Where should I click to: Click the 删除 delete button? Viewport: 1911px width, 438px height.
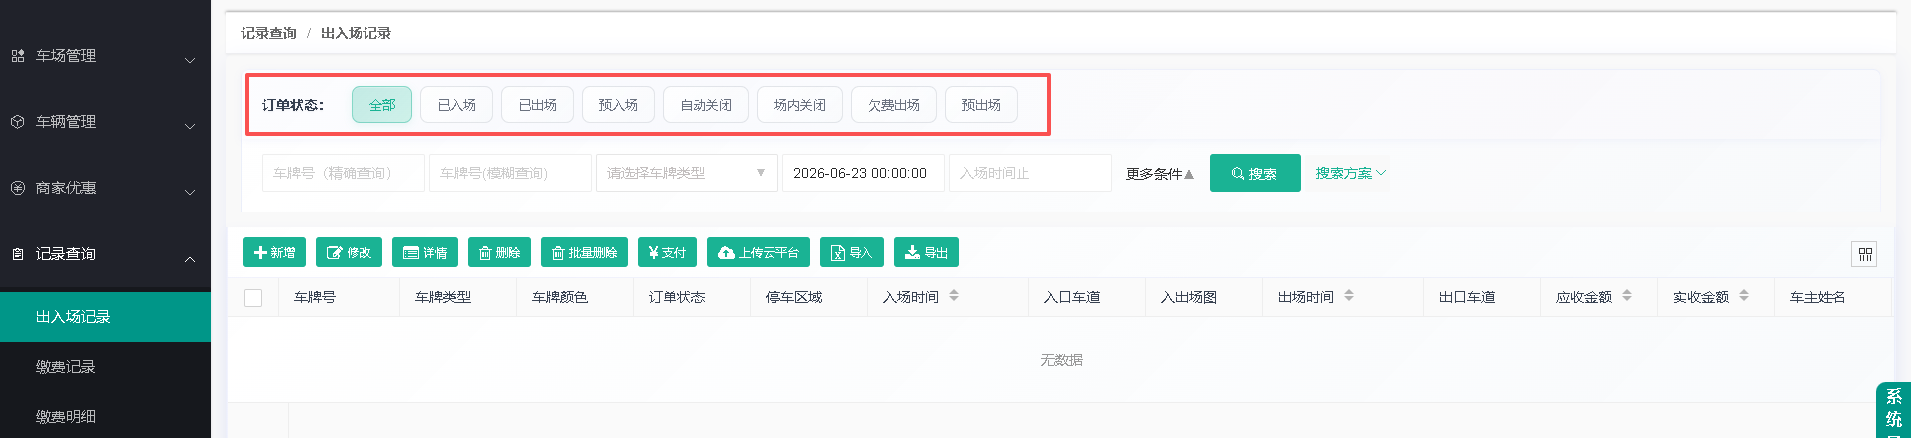point(499,252)
